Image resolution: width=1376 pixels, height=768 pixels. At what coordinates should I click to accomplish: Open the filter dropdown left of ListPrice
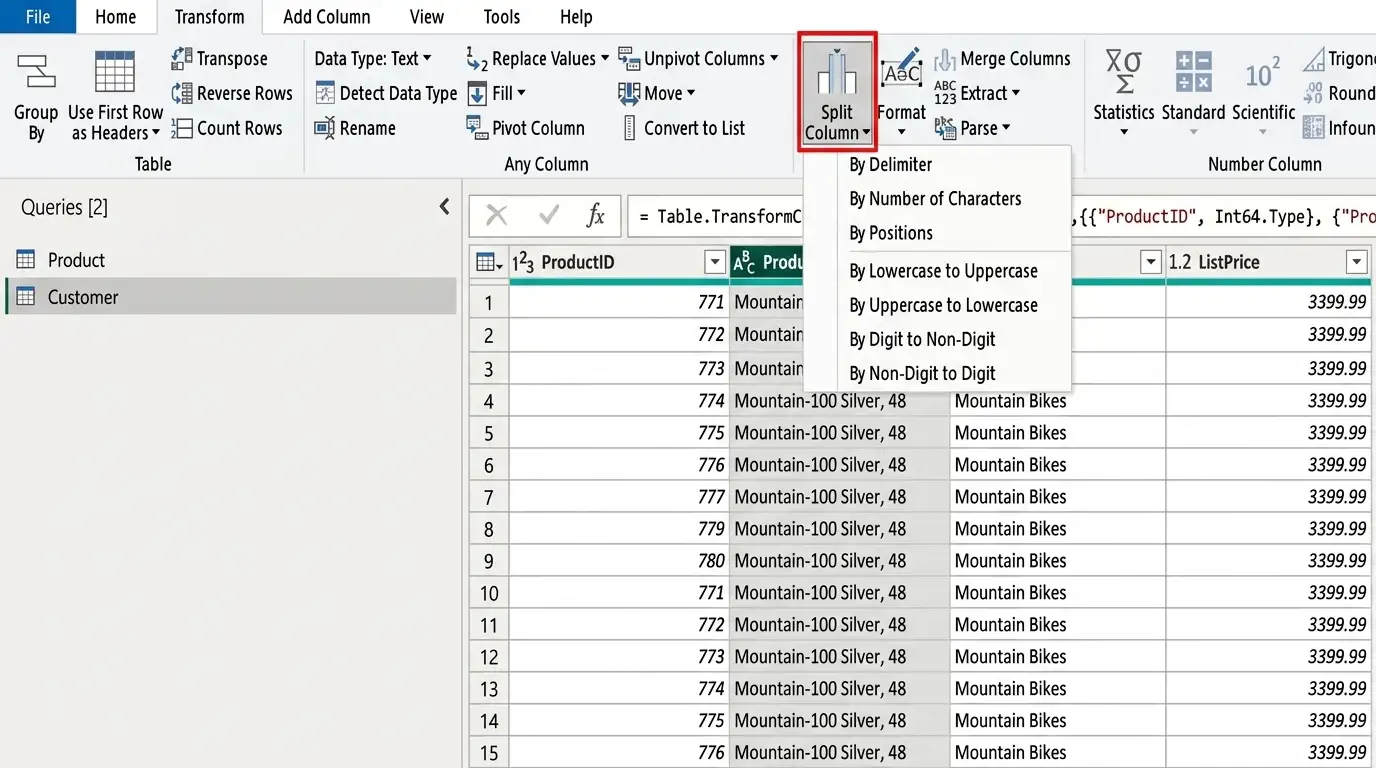[x=1150, y=262]
